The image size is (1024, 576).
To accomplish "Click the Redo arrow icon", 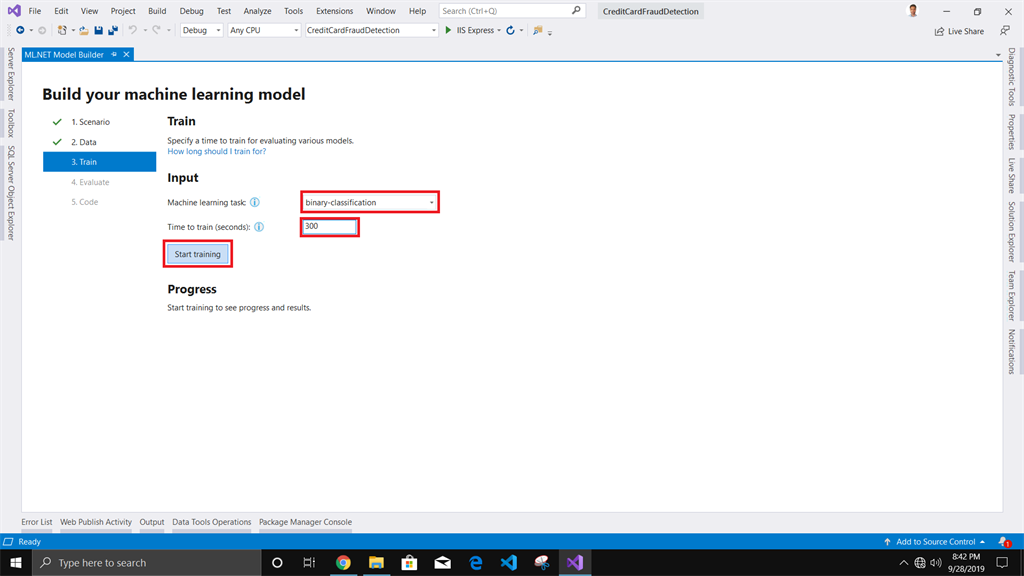I will tap(156, 30).
